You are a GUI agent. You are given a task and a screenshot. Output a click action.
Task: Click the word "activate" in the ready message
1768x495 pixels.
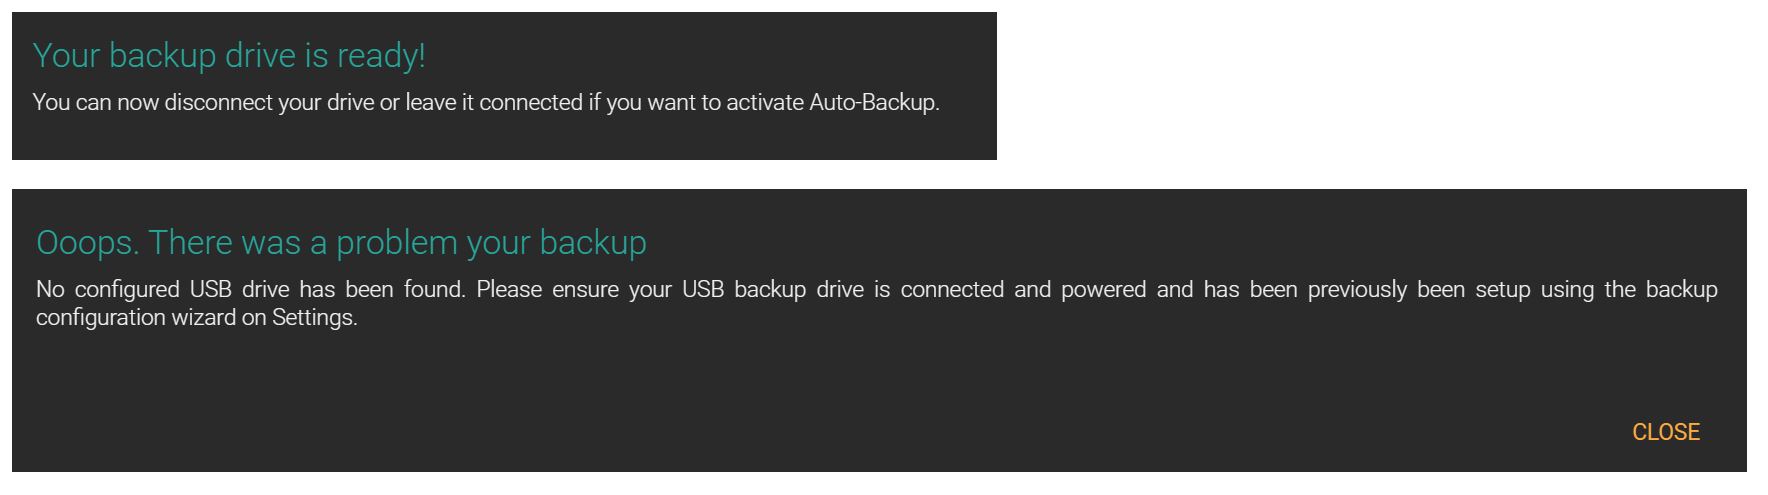(x=764, y=103)
